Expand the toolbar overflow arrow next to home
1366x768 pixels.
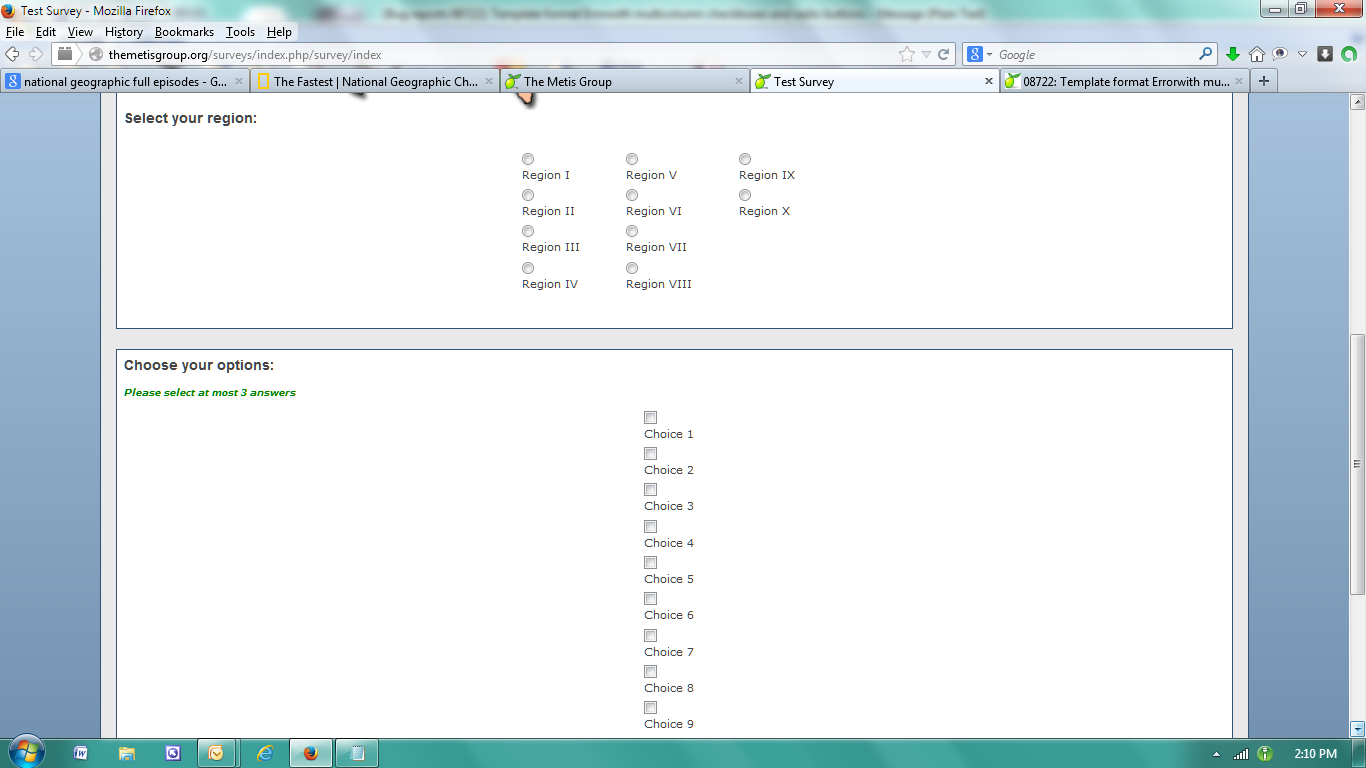point(1302,54)
